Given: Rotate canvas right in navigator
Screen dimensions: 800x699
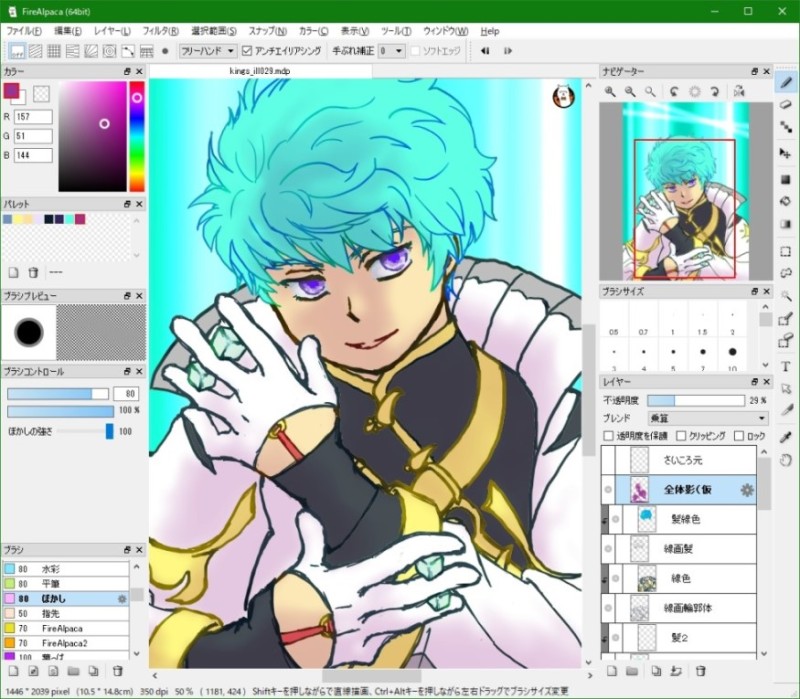Looking at the screenshot, I should click(715, 91).
